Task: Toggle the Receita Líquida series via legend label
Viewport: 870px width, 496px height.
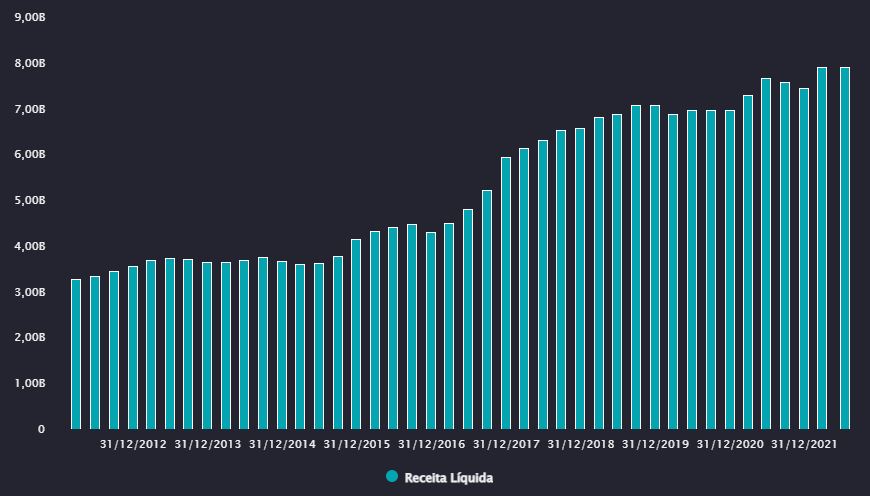Action: click(x=448, y=478)
